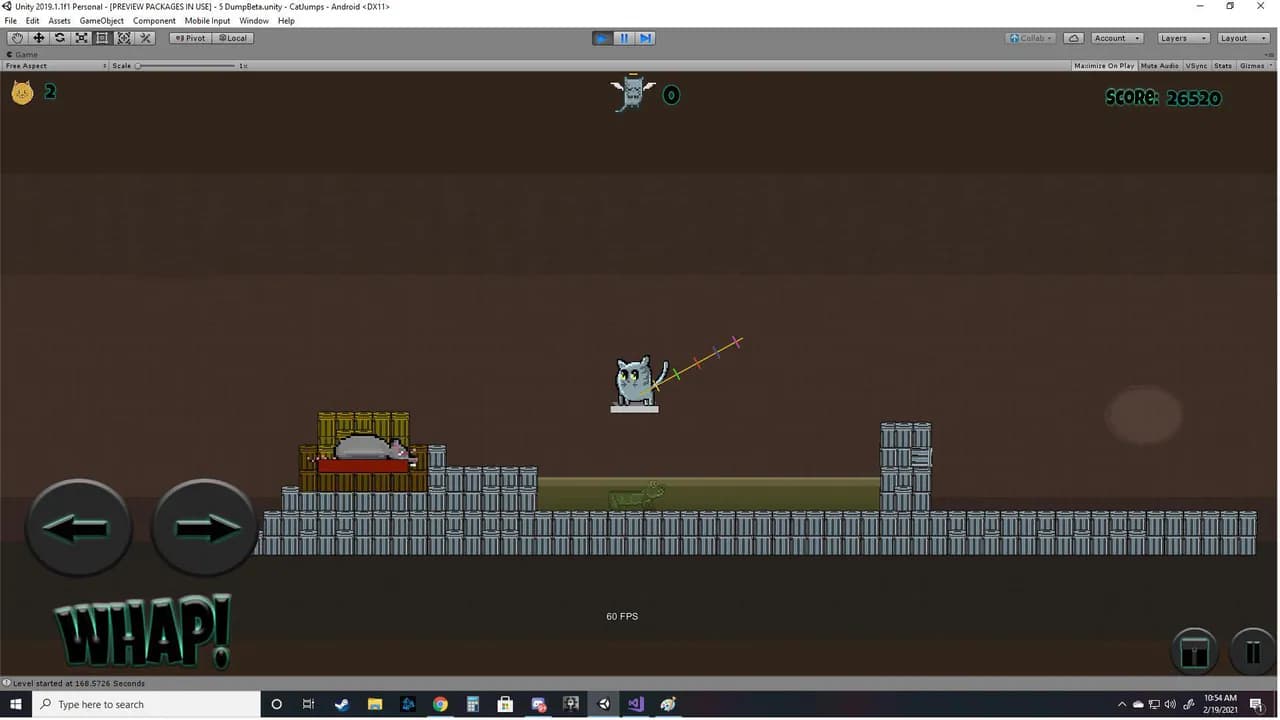The height and width of the screenshot is (720, 1280).
Task: Advance one frame with Step button
Action: click(x=645, y=38)
